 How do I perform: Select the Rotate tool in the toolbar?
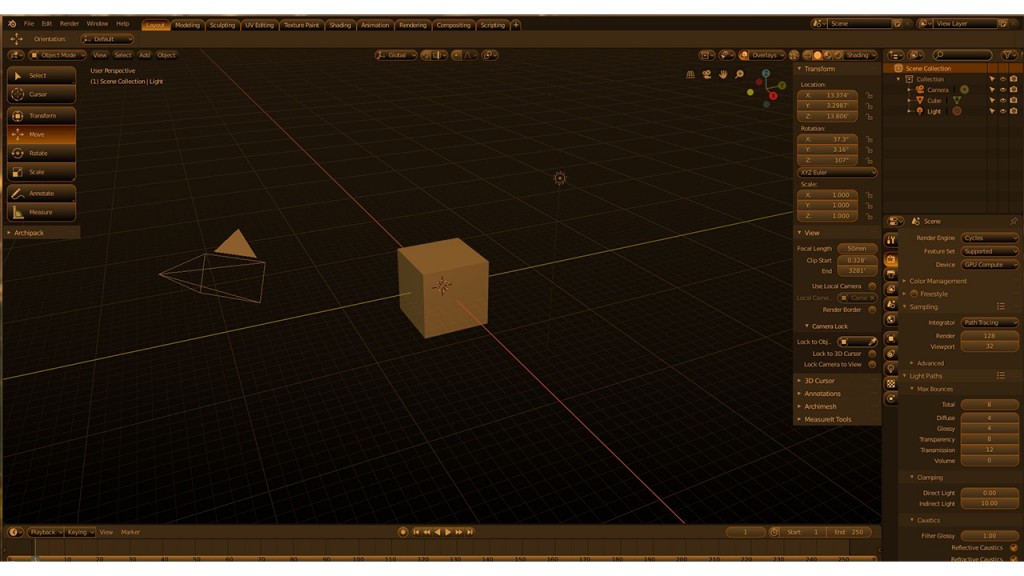click(x=40, y=153)
